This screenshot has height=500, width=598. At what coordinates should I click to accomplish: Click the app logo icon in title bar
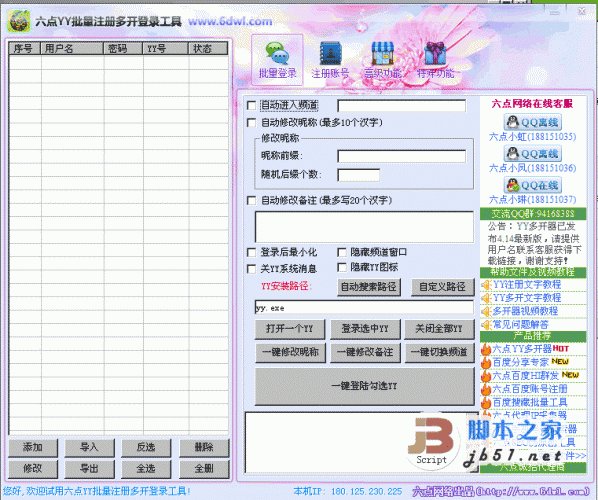[x=19, y=21]
